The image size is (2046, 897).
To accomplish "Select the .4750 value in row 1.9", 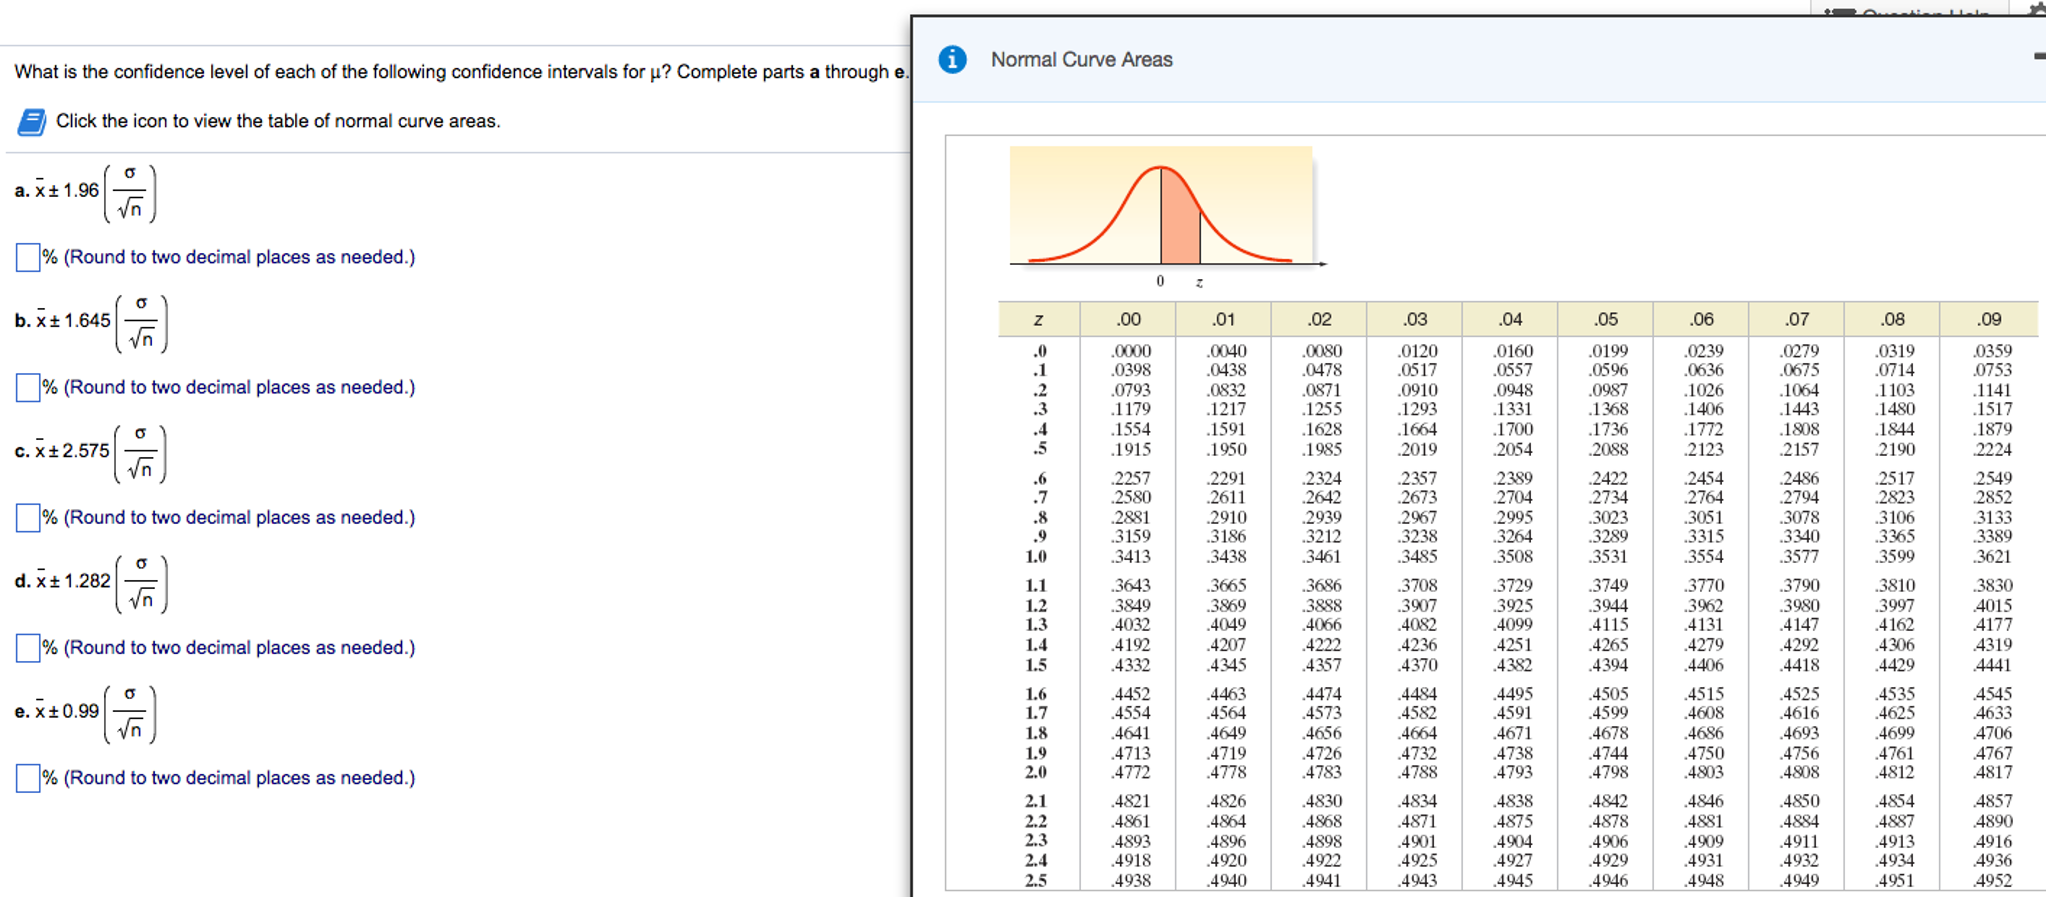I will 1703,753.
